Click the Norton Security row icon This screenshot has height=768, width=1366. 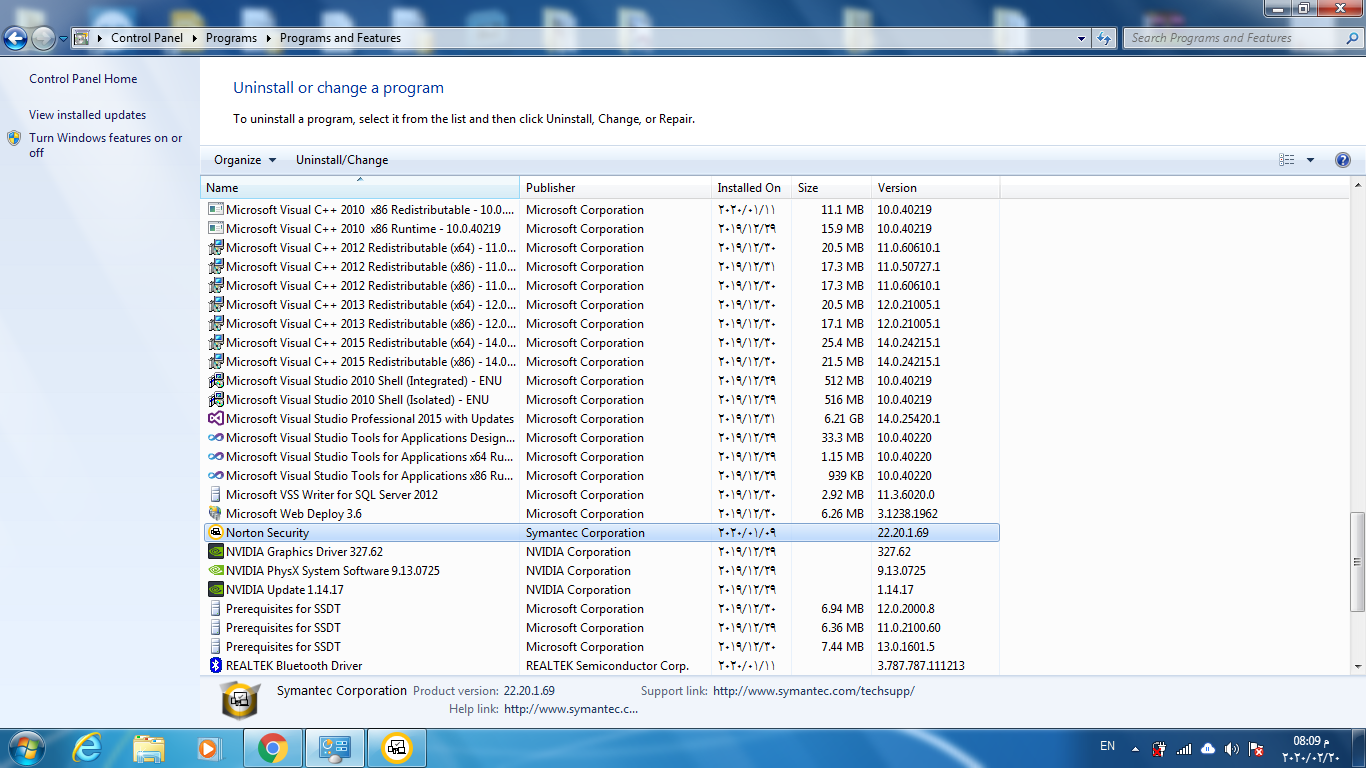point(215,533)
